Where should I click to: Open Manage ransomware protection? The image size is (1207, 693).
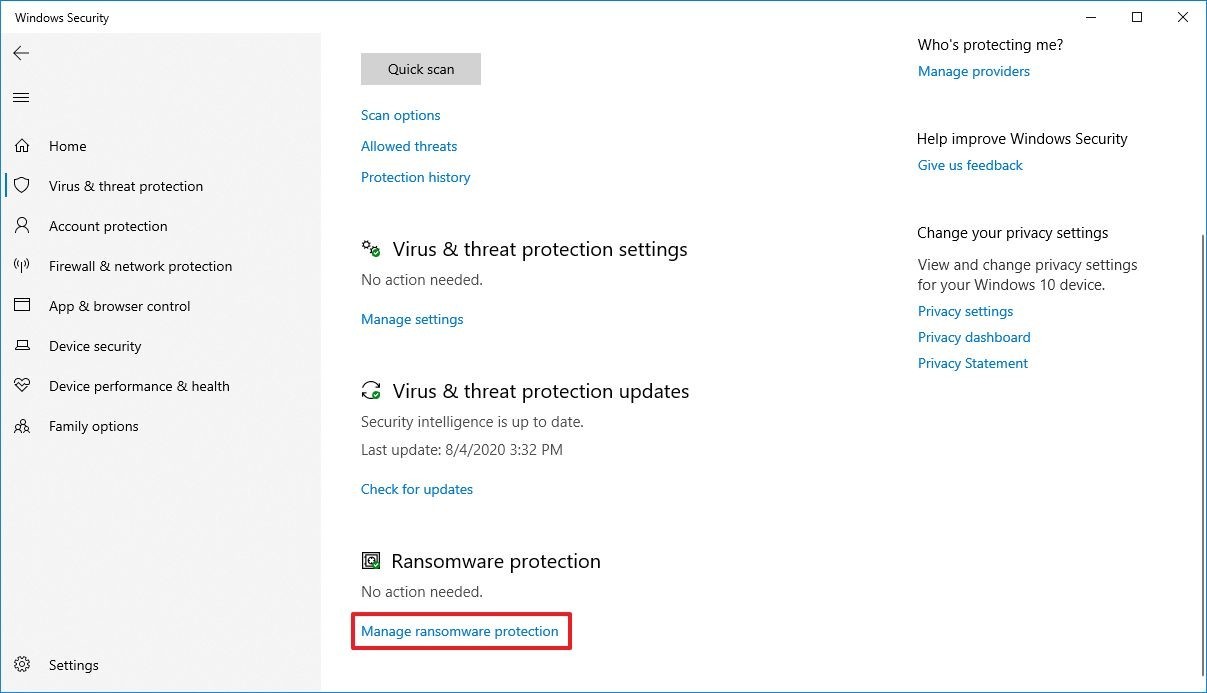point(460,631)
